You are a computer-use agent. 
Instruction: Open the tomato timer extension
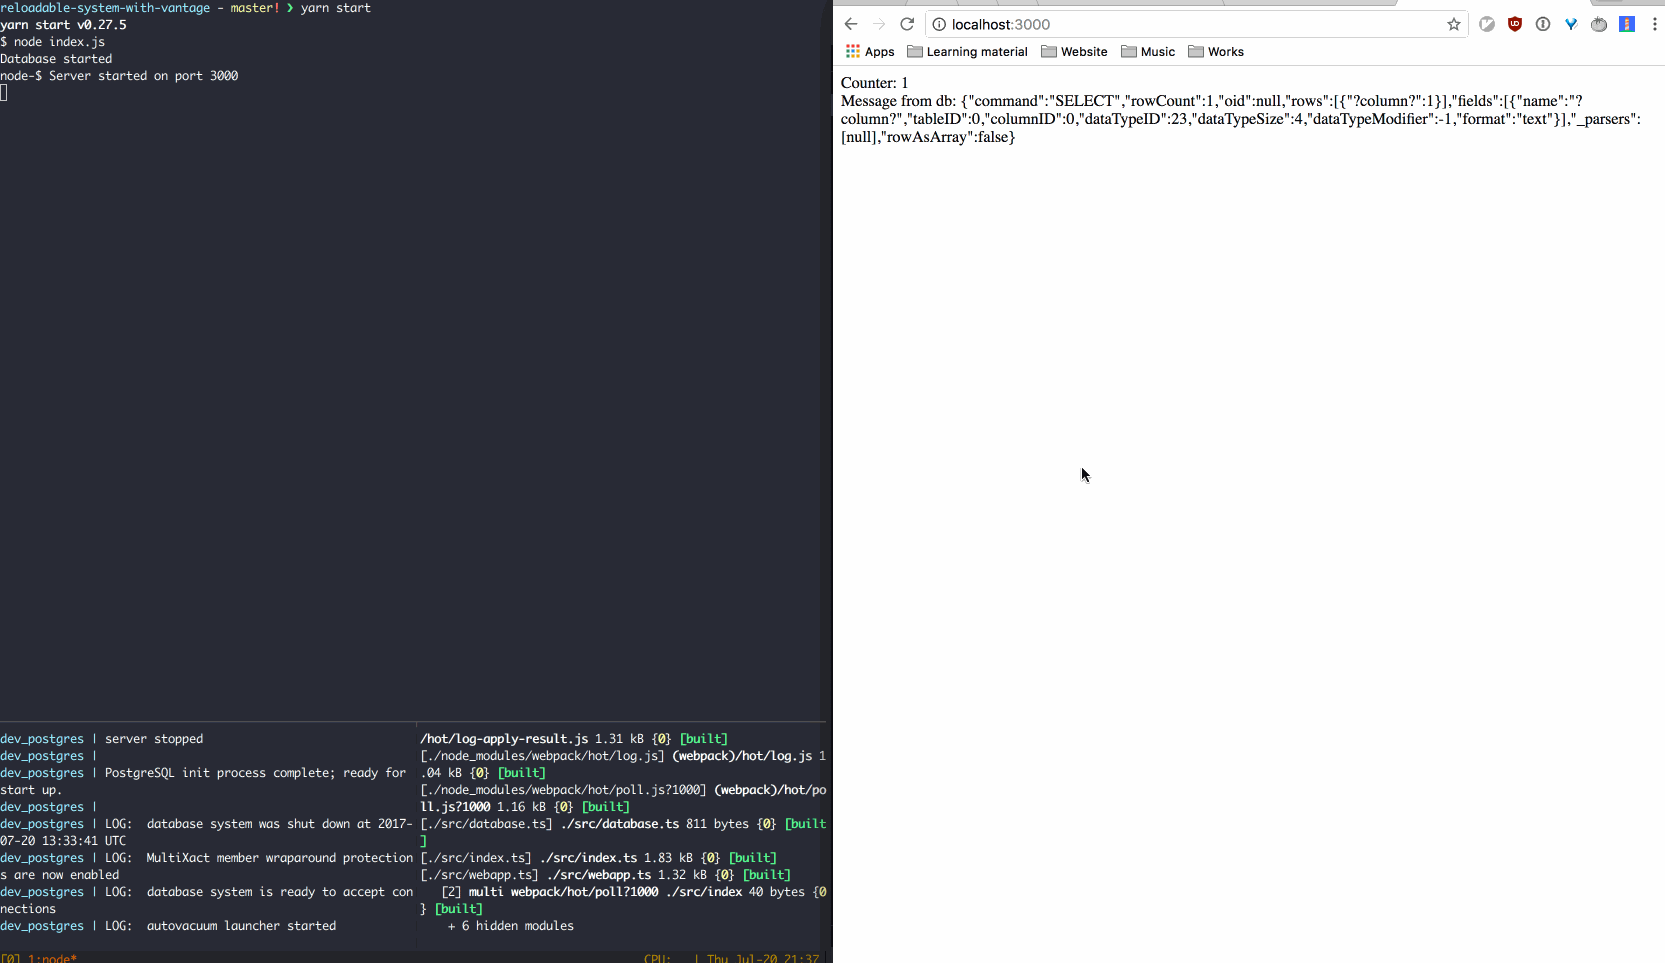pos(1599,24)
